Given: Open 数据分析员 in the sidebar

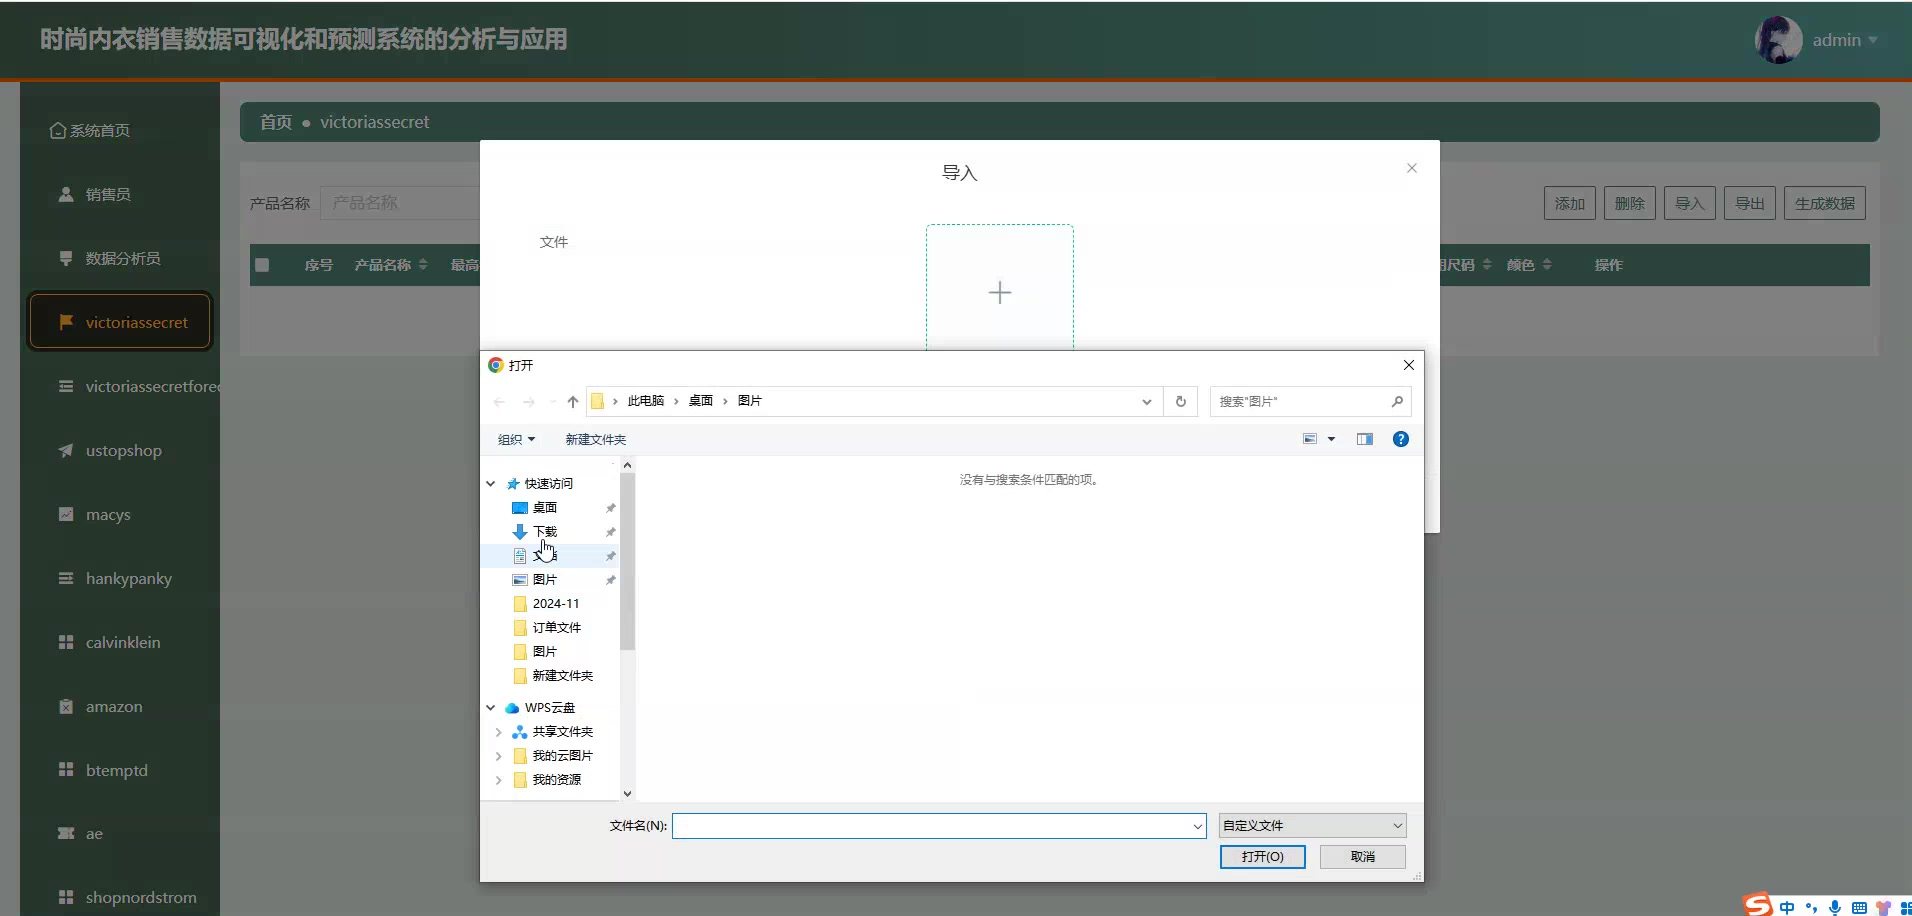Looking at the screenshot, I should pyautogui.click(x=120, y=258).
